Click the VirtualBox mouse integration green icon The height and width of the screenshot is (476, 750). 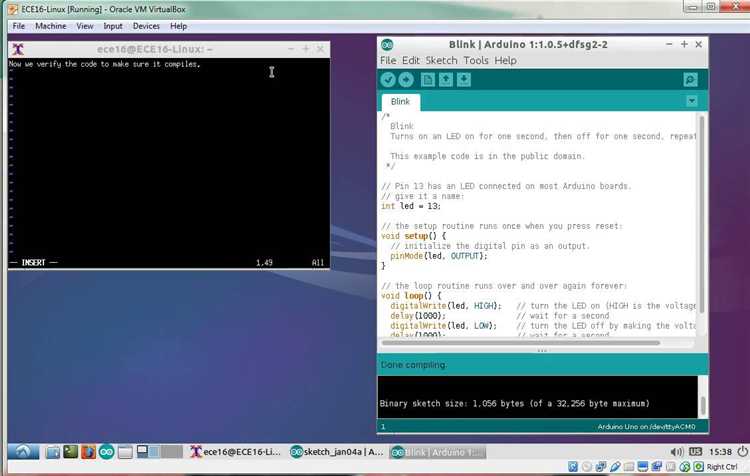(x=699, y=466)
